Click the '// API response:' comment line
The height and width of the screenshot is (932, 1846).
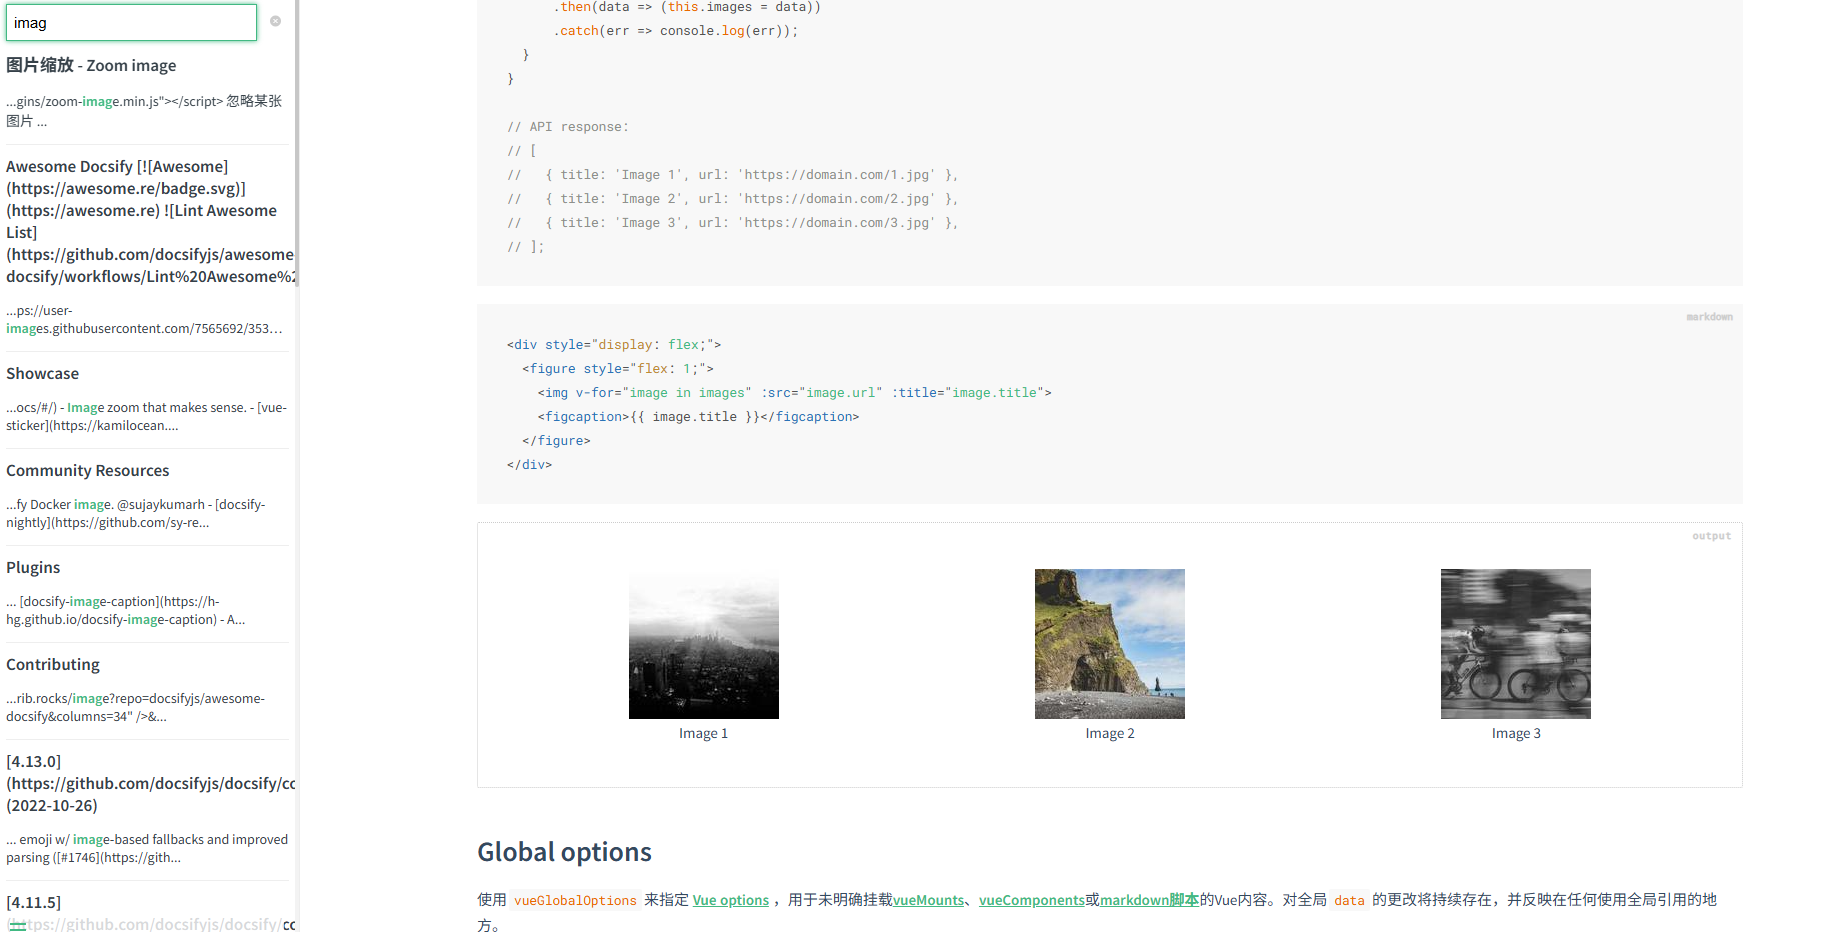(568, 127)
